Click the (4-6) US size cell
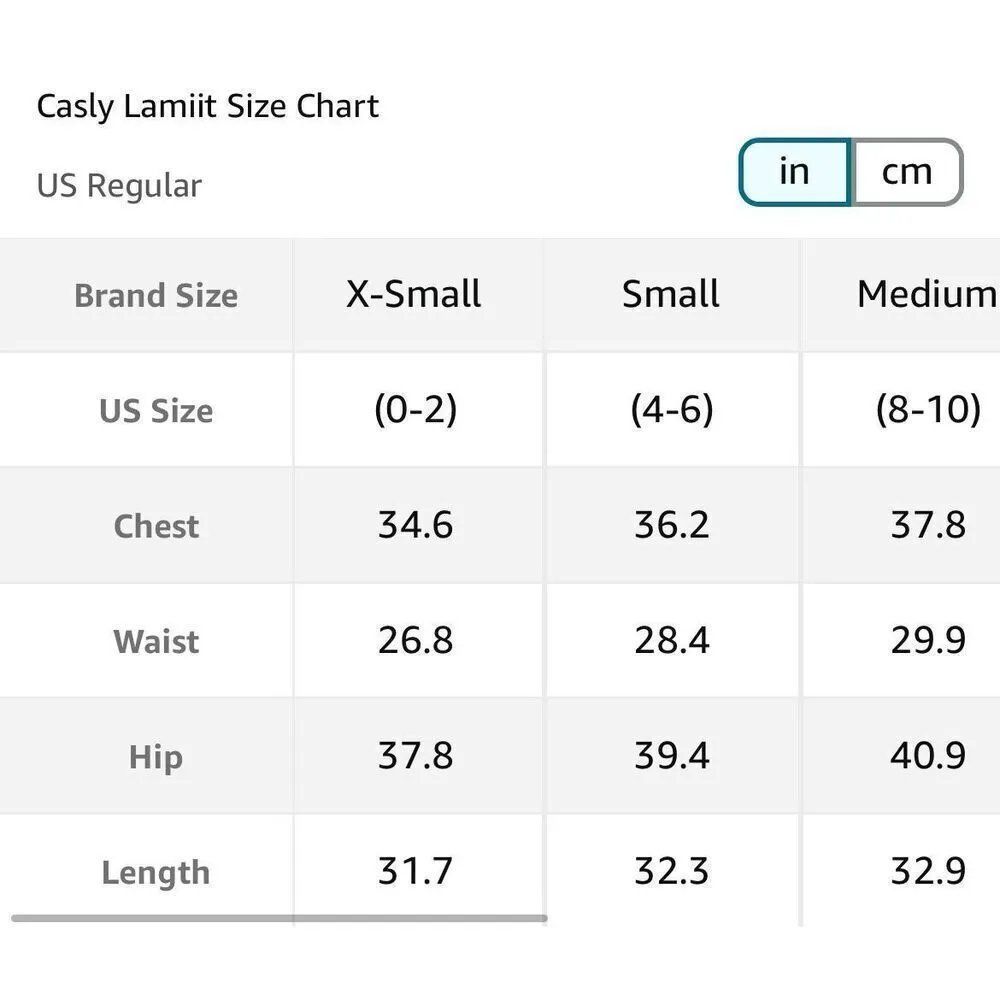The width and height of the screenshot is (1000, 1000). coord(672,410)
